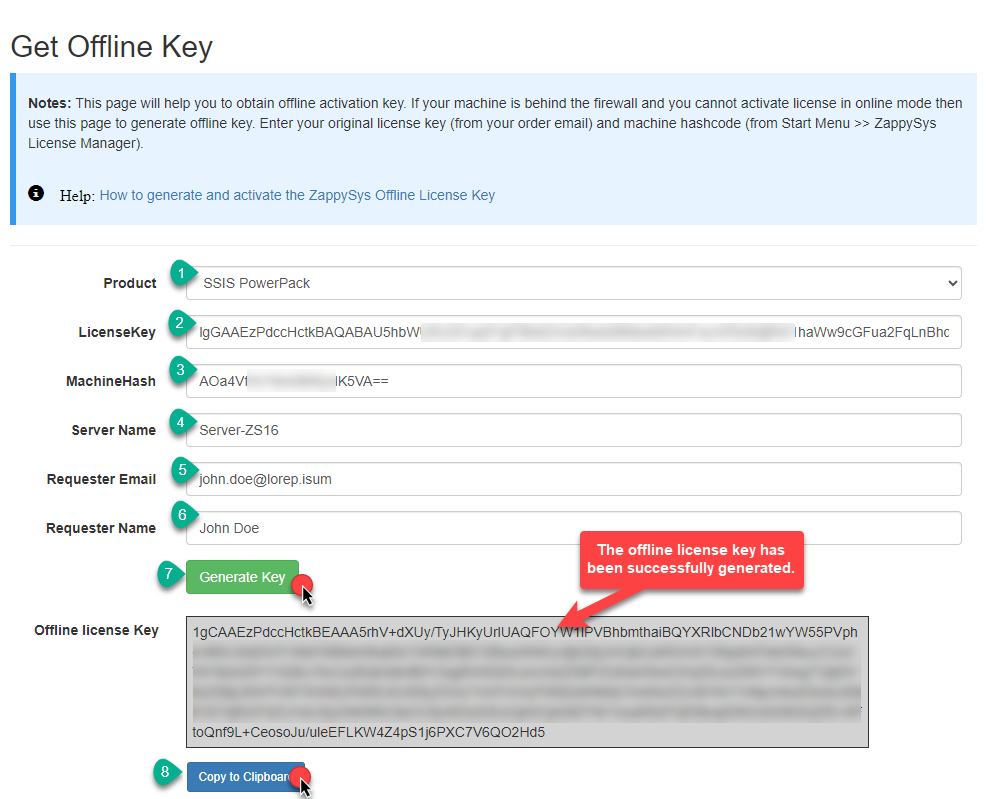This screenshot has width=986, height=799.
Task: Click the Copy to Clipboard button
Action: [245, 777]
